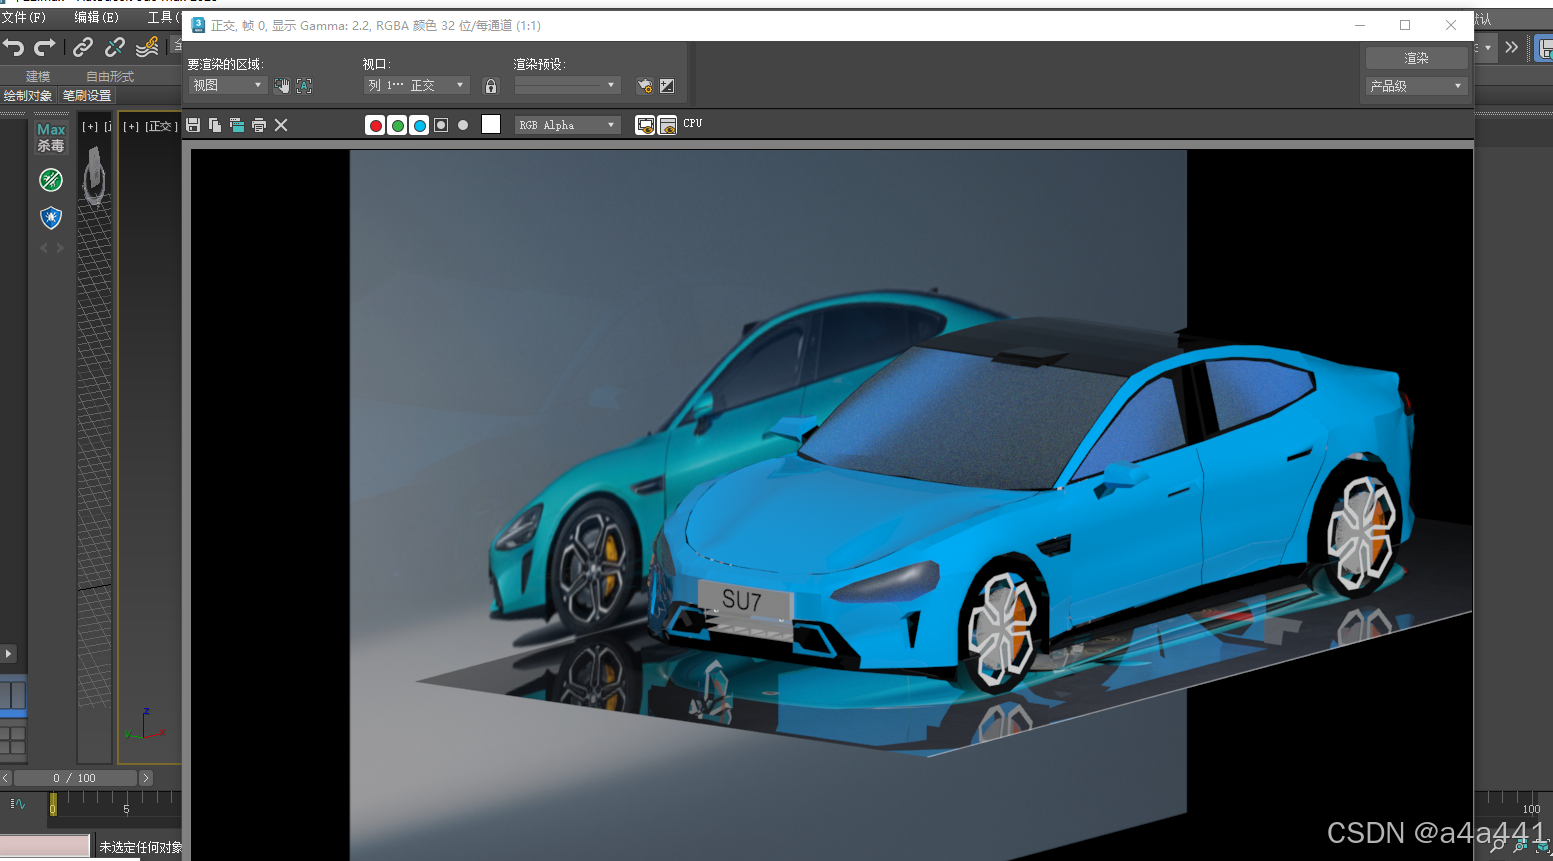Click the Max 杀毒 antivirus logo
Viewport: 1553px width, 861px height.
point(51,137)
